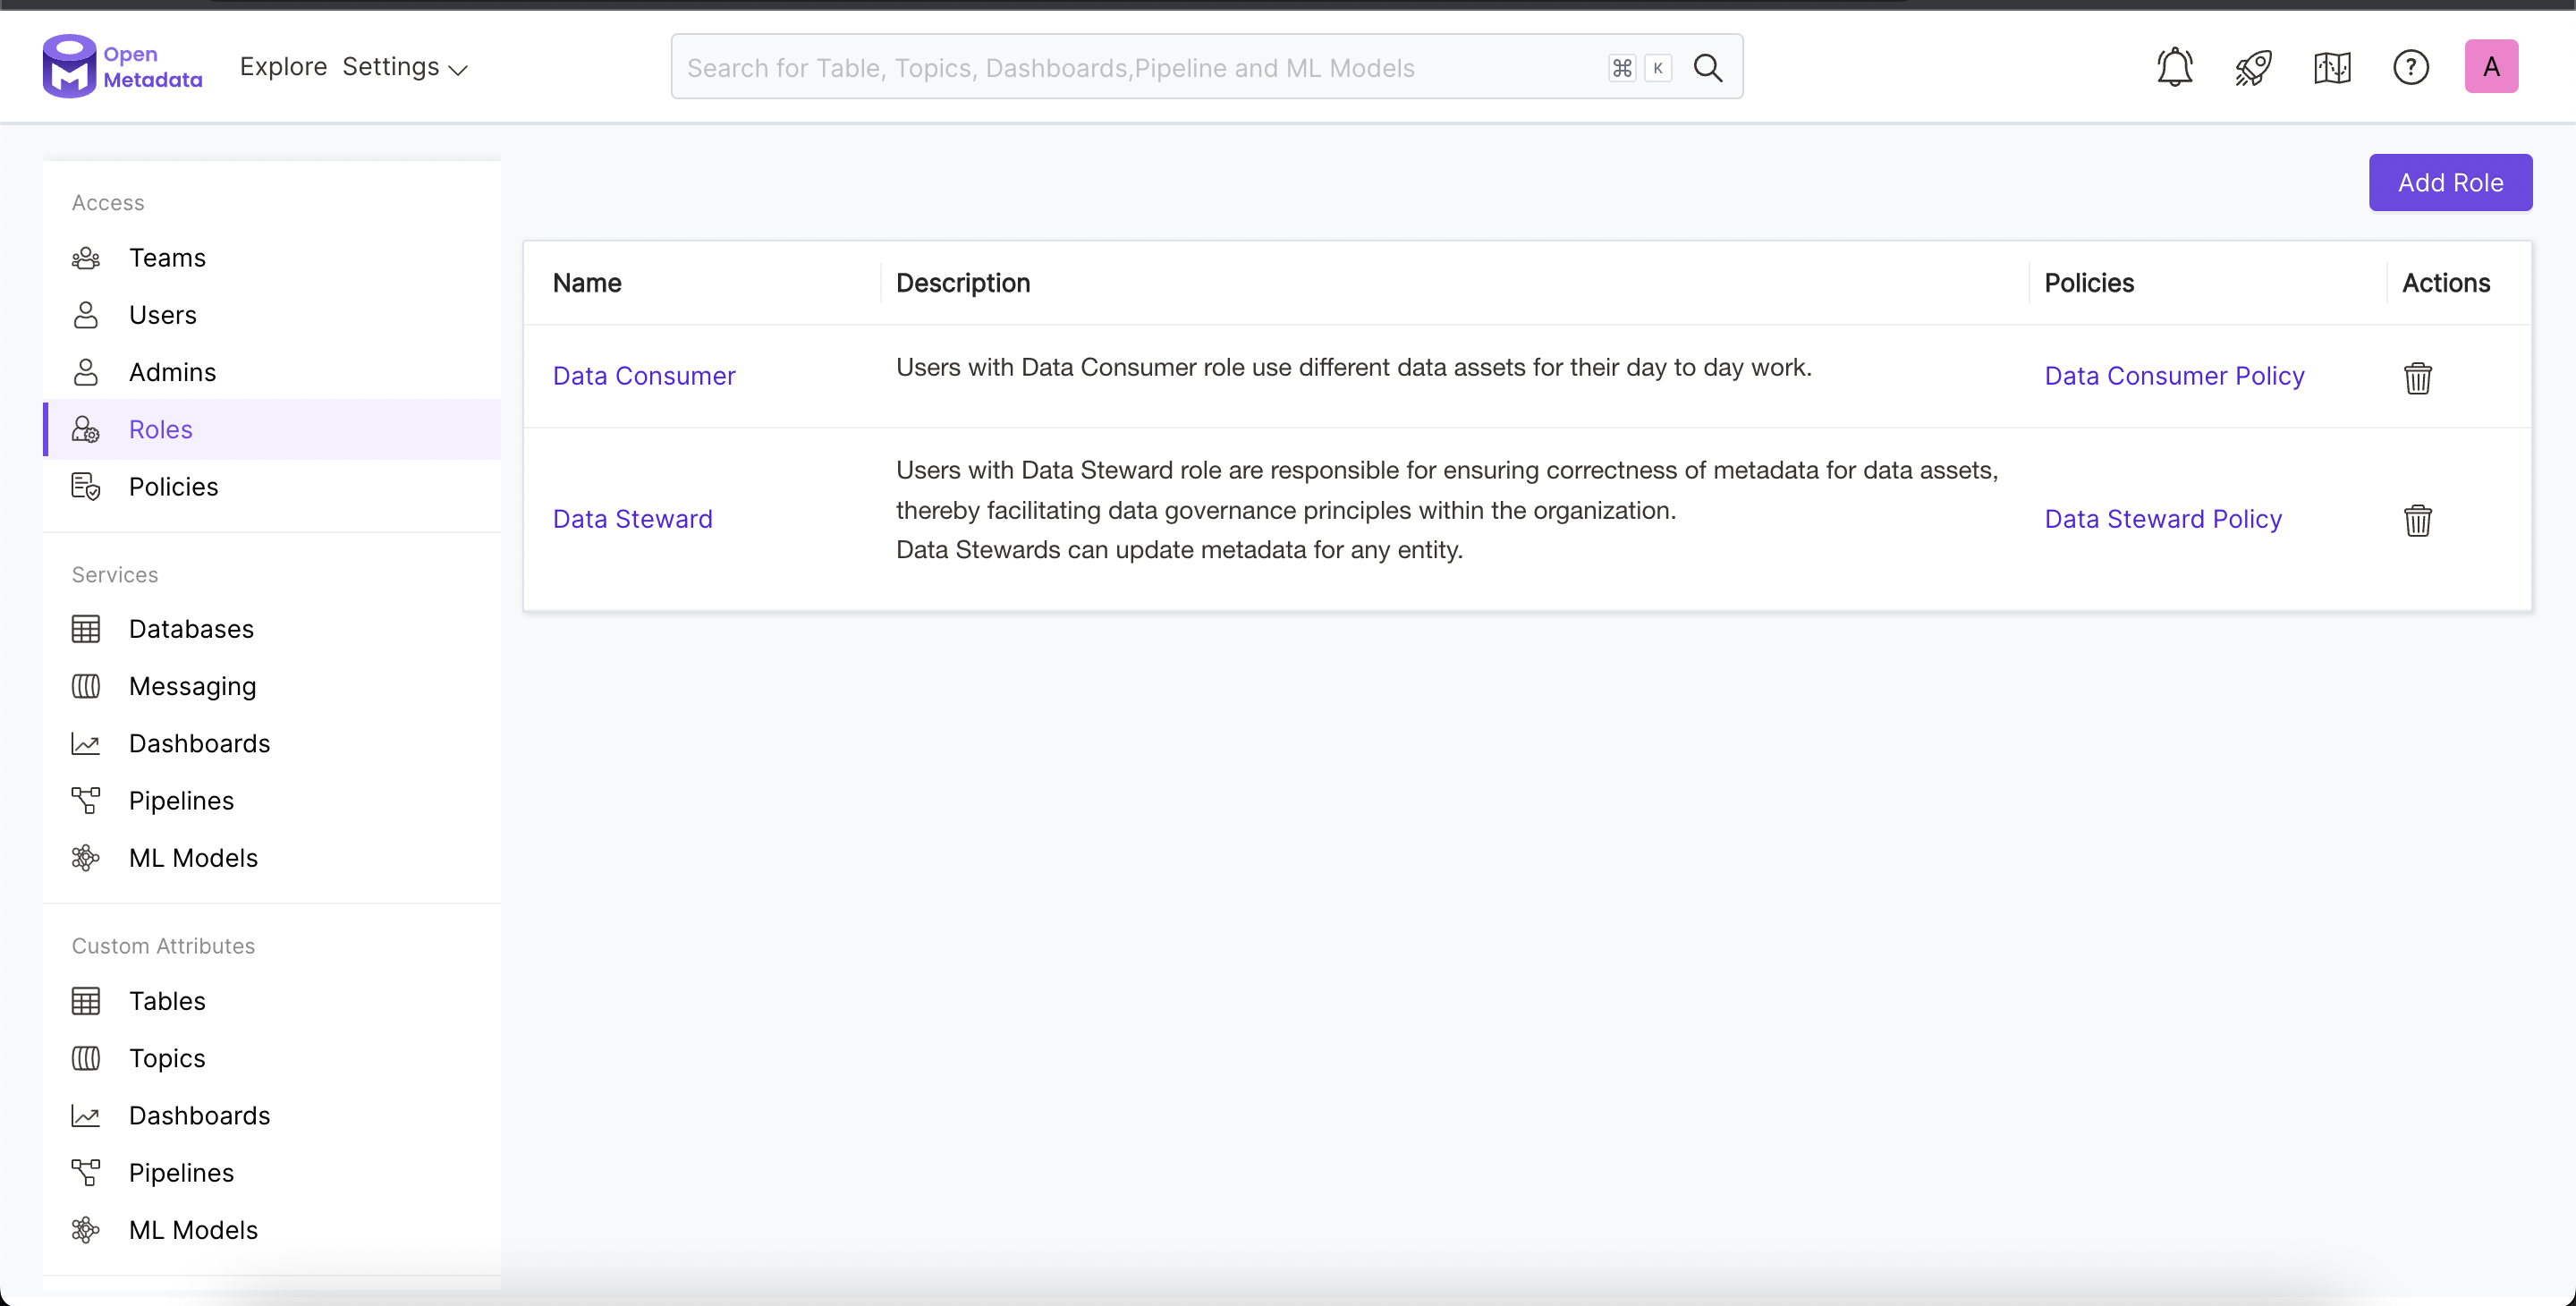Select Teams in the sidebar
2576x1306 pixels.
[167, 258]
